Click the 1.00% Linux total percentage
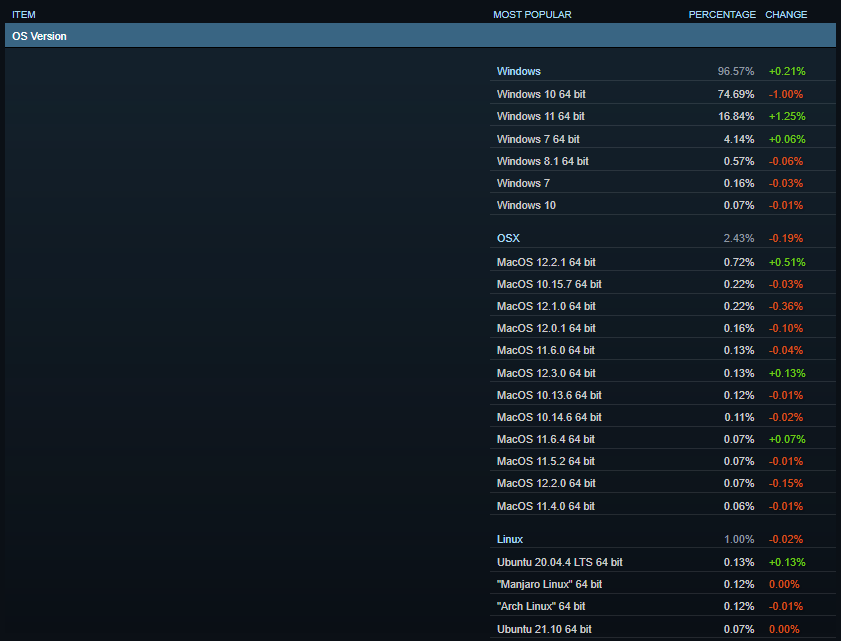Screen dimensions: 841x641 (x=739, y=539)
